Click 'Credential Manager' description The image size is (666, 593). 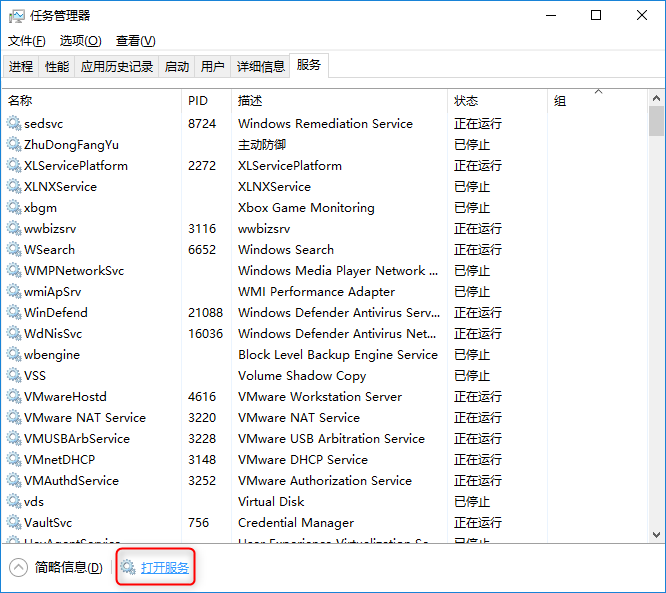[x=296, y=522]
